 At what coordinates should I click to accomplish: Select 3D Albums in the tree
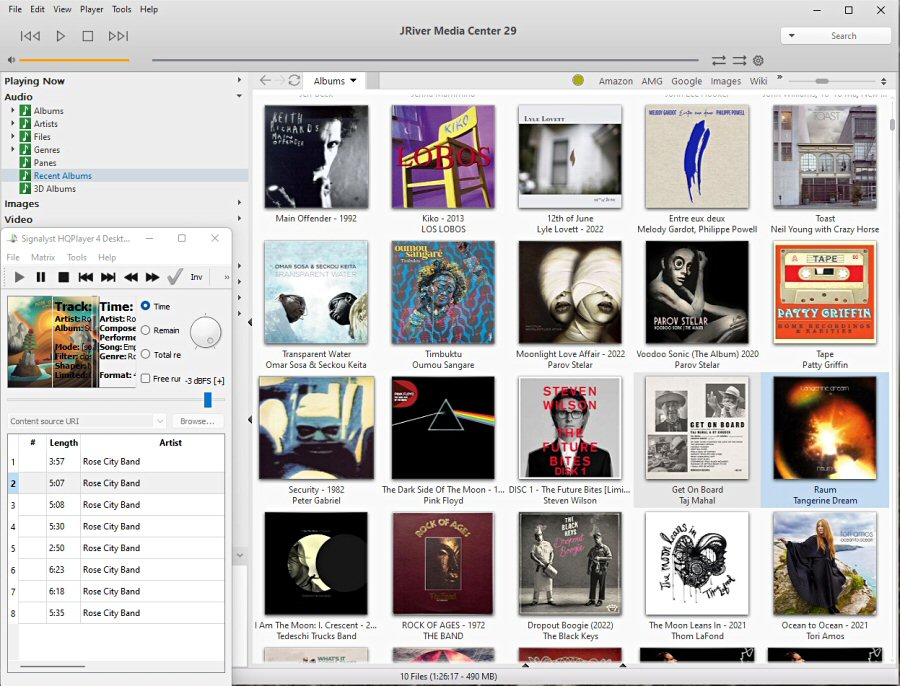tap(55, 188)
